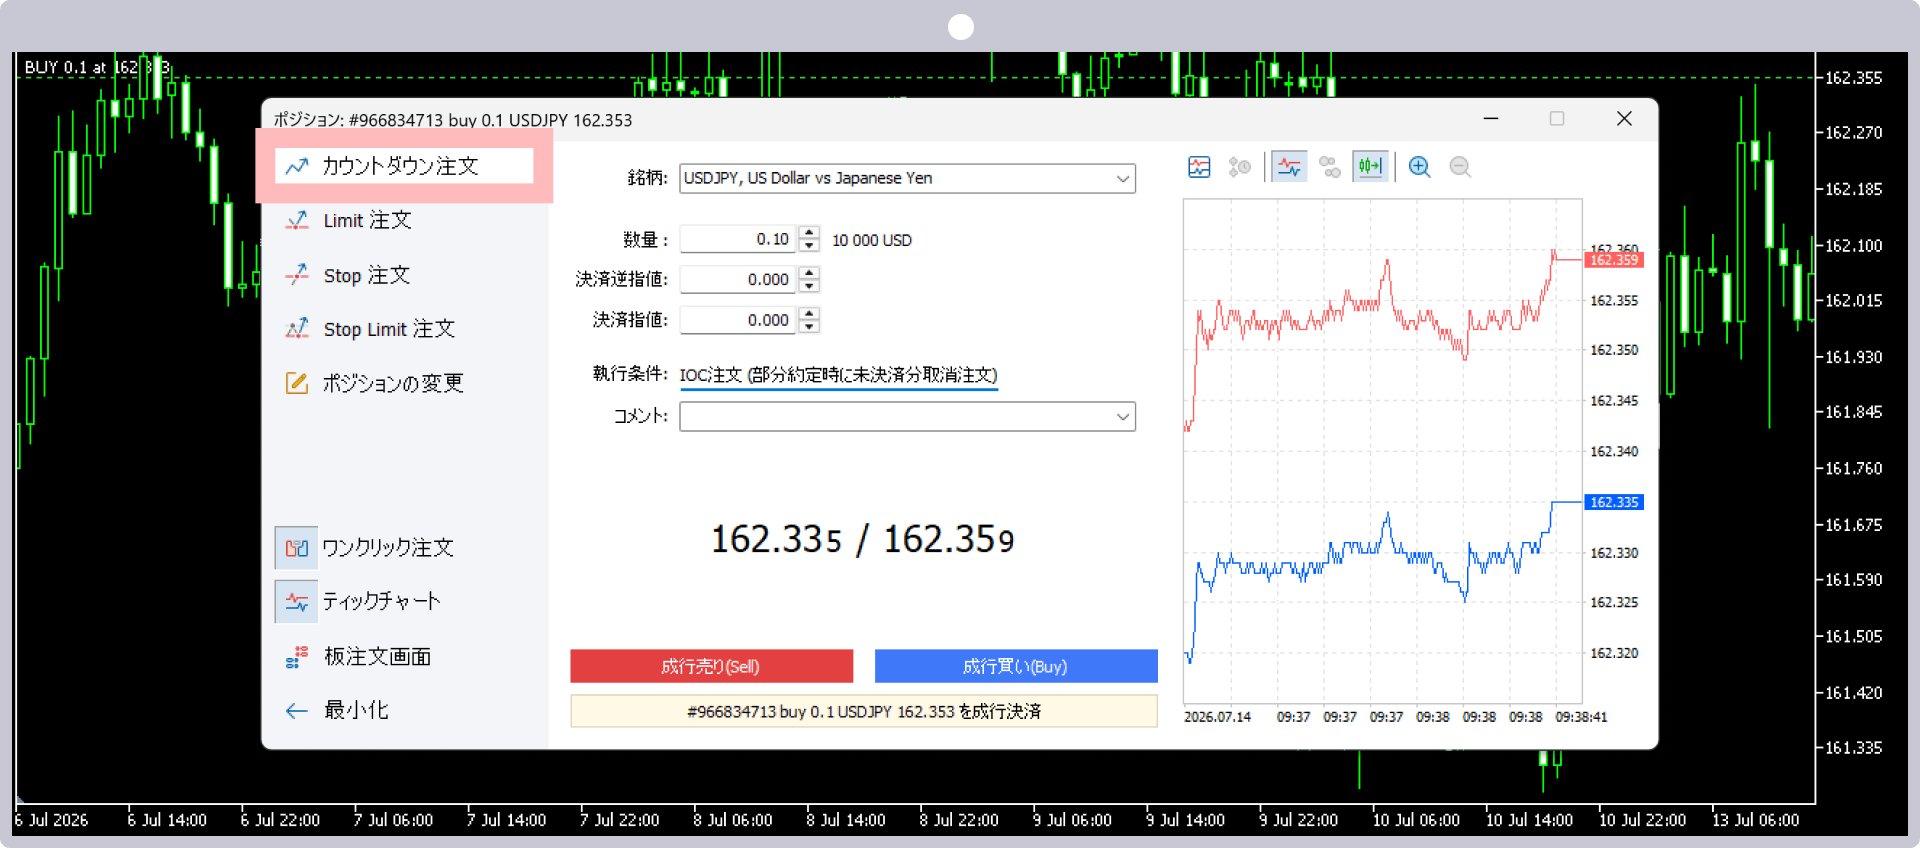
Task: Click the ask price 162.359 quote
Action: pos(949,540)
